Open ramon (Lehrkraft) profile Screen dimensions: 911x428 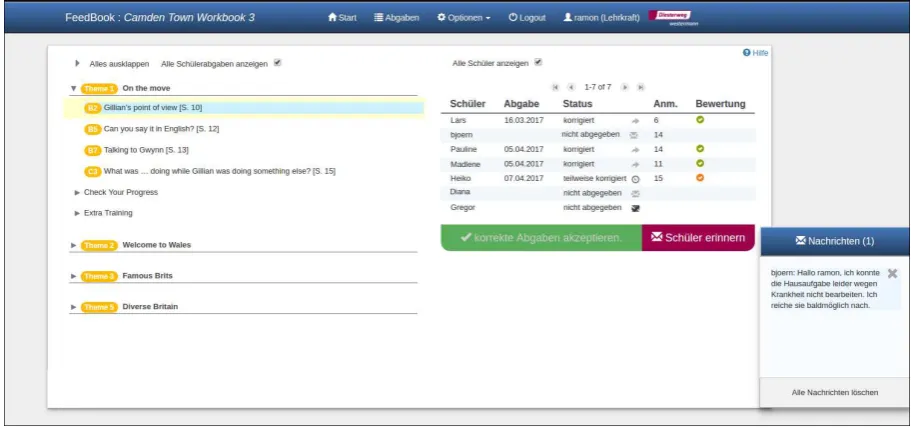pos(601,17)
